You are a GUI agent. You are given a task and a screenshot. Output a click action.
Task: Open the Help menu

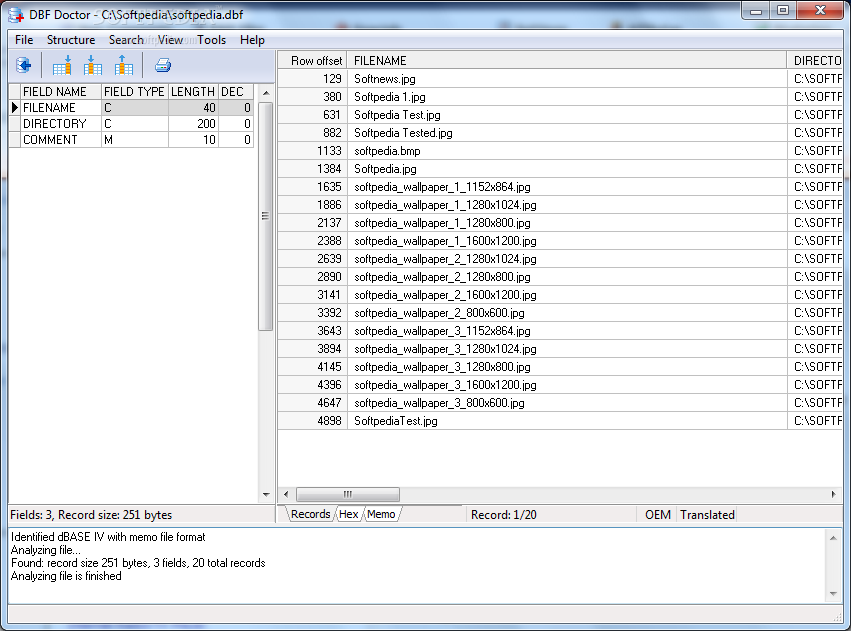(252, 40)
